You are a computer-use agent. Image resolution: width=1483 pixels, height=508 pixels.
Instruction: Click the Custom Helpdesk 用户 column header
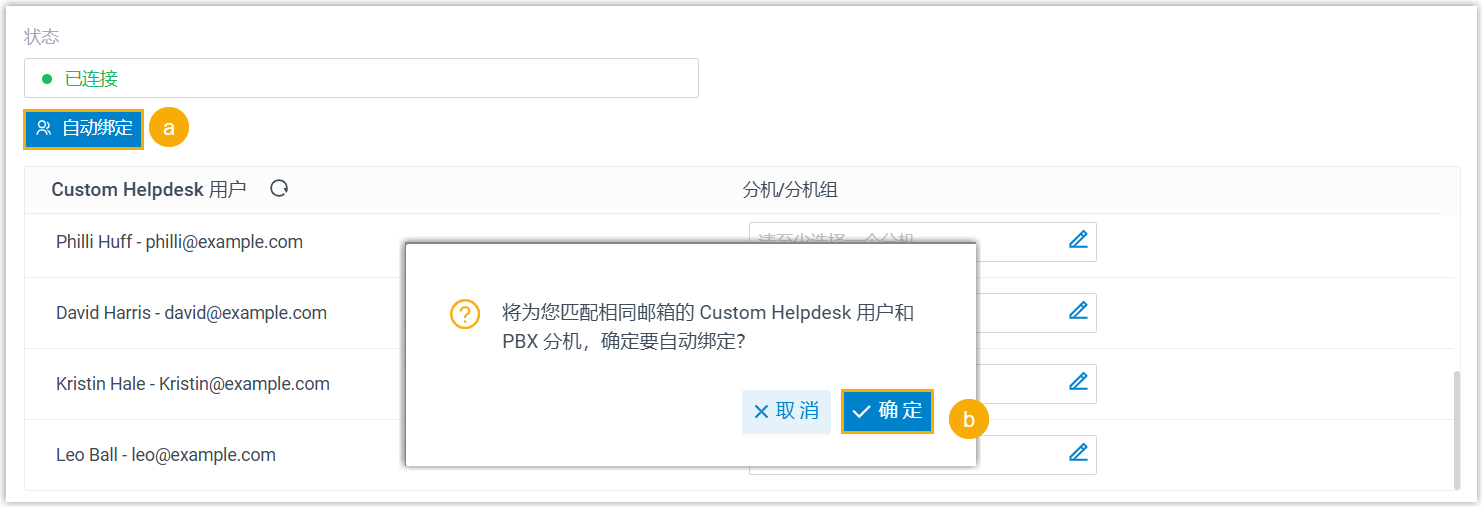click(x=149, y=190)
